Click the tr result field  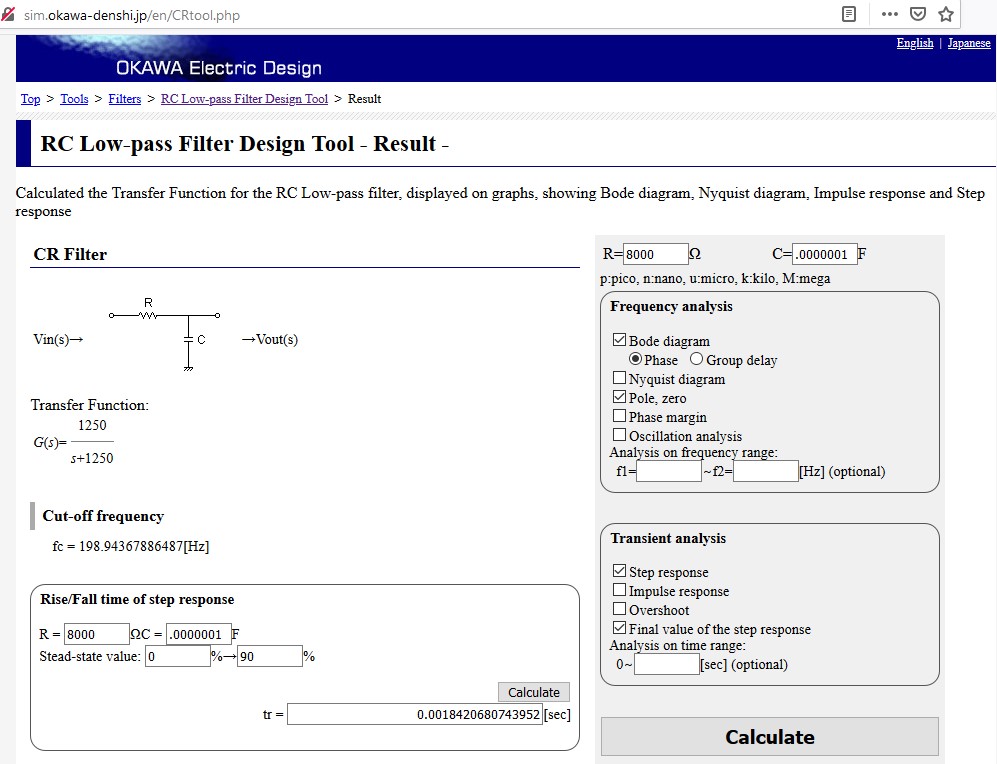(414, 715)
